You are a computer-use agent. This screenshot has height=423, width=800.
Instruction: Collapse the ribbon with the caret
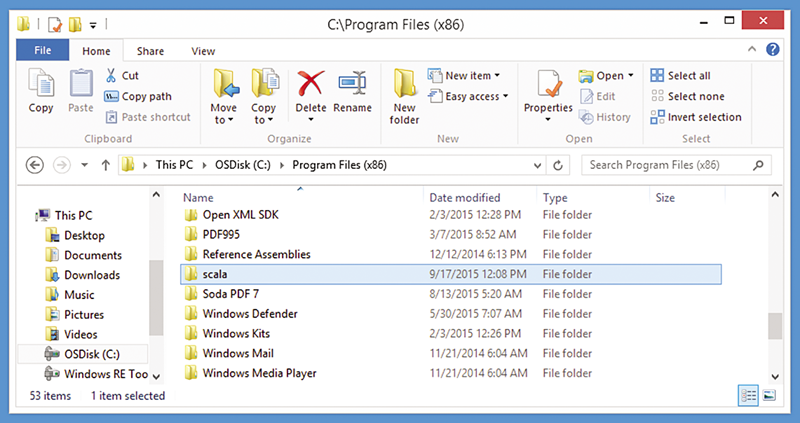tap(752, 49)
